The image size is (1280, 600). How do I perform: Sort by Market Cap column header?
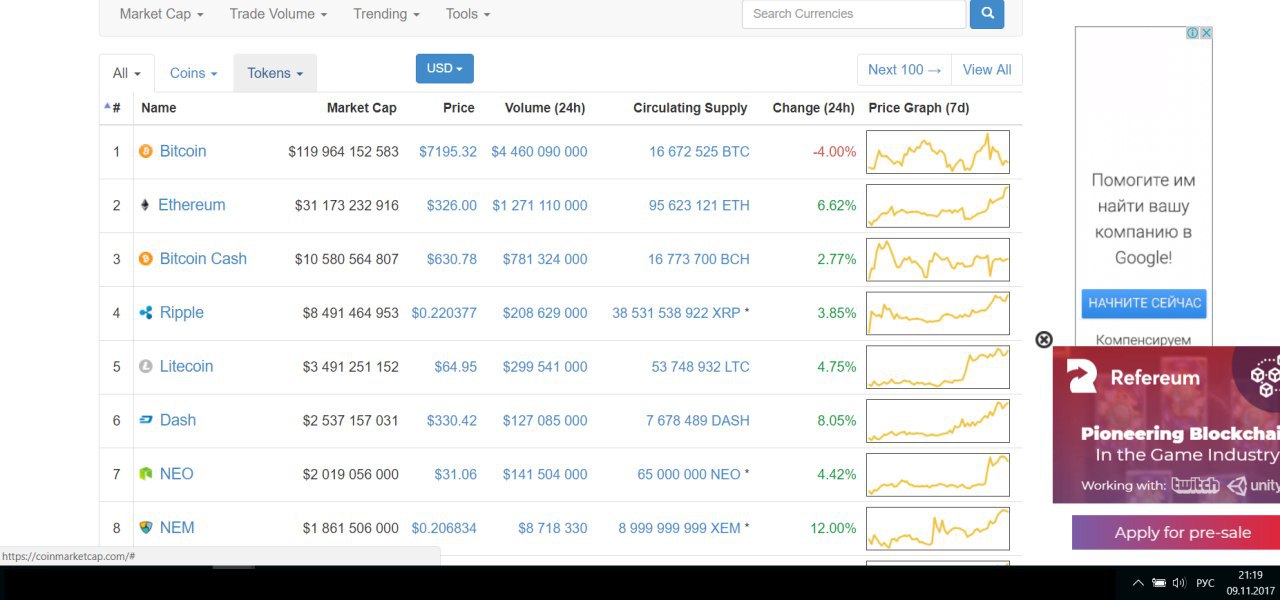click(x=362, y=108)
